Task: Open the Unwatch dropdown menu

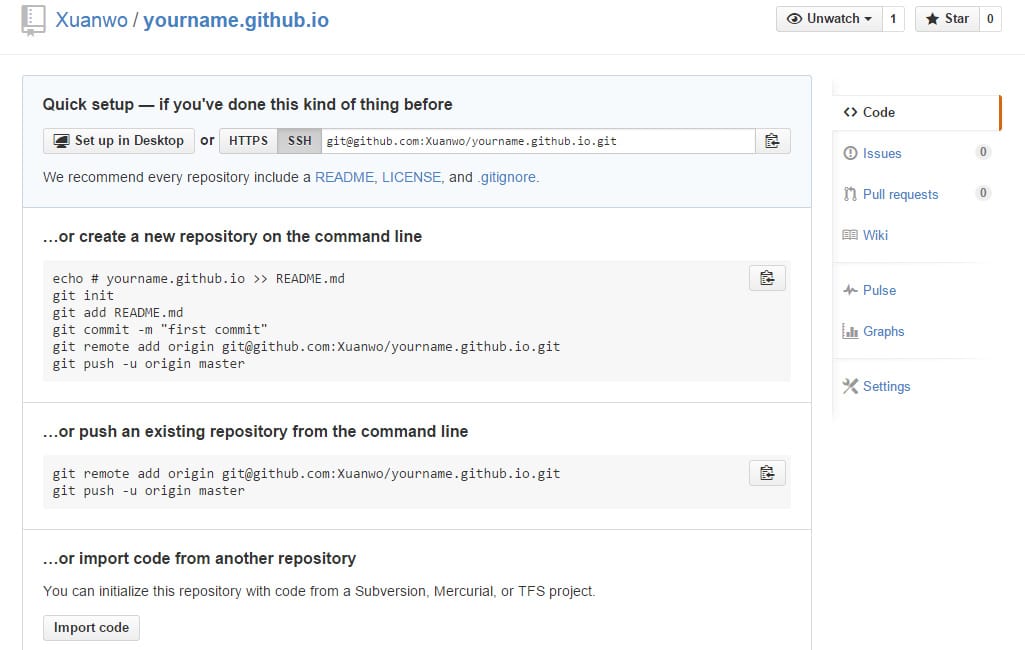Action: pos(828,18)
